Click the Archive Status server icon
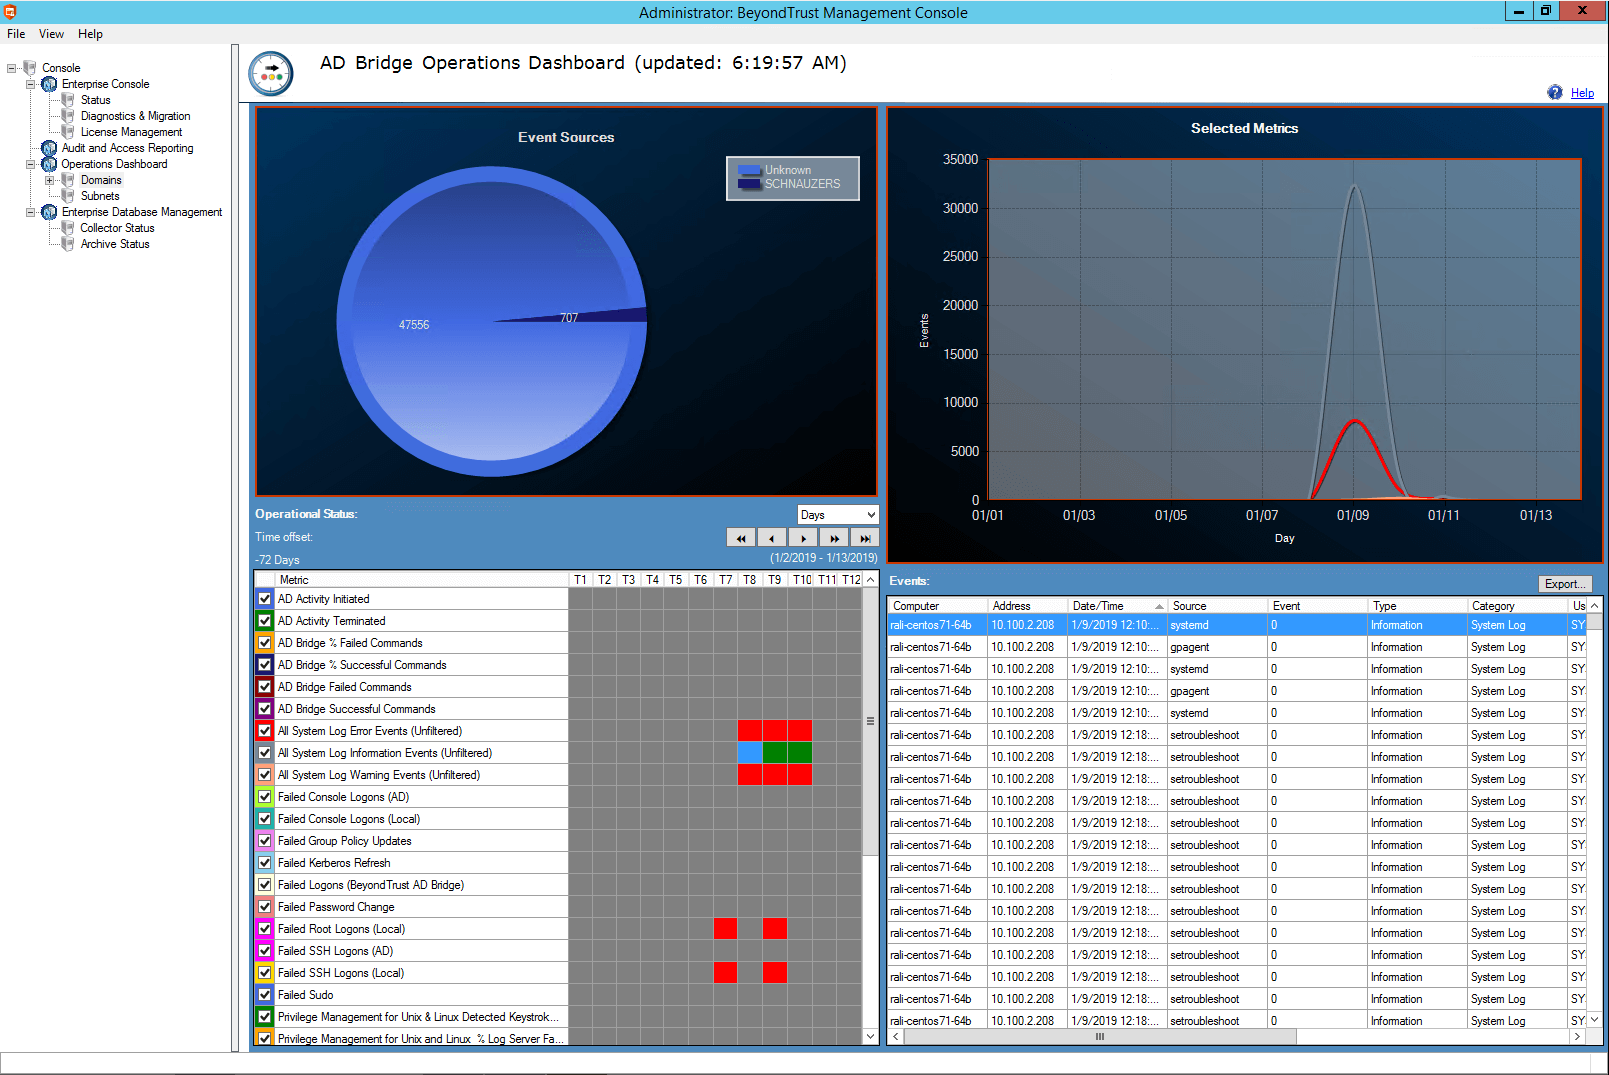This screenshot has width=1609, height=1075. click(x=68, y=244)
